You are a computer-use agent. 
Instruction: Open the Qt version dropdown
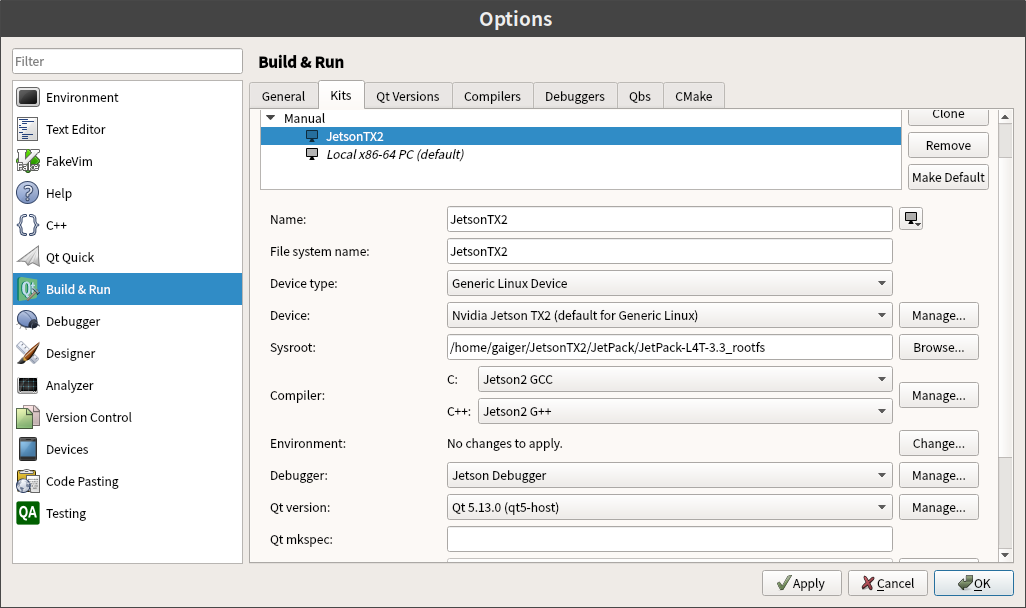click(x=668, y=507)
